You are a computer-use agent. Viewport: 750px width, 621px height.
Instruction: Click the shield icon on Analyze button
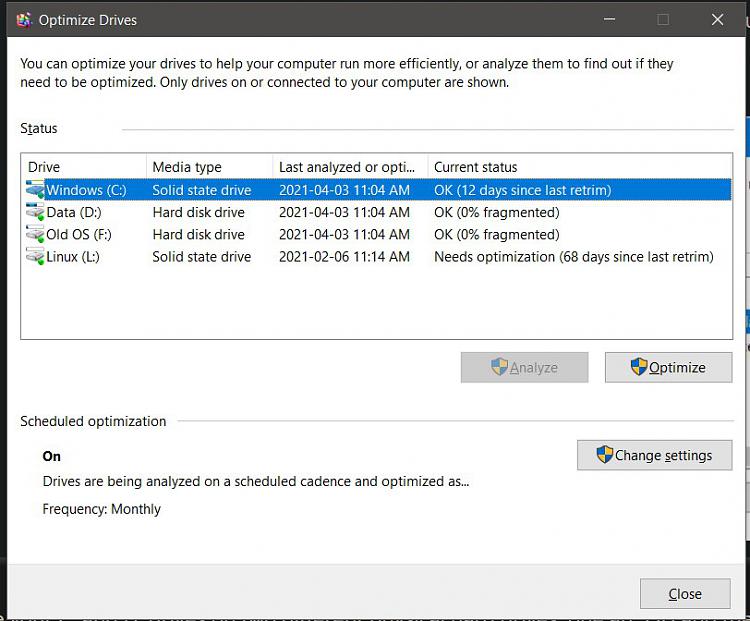499,367
